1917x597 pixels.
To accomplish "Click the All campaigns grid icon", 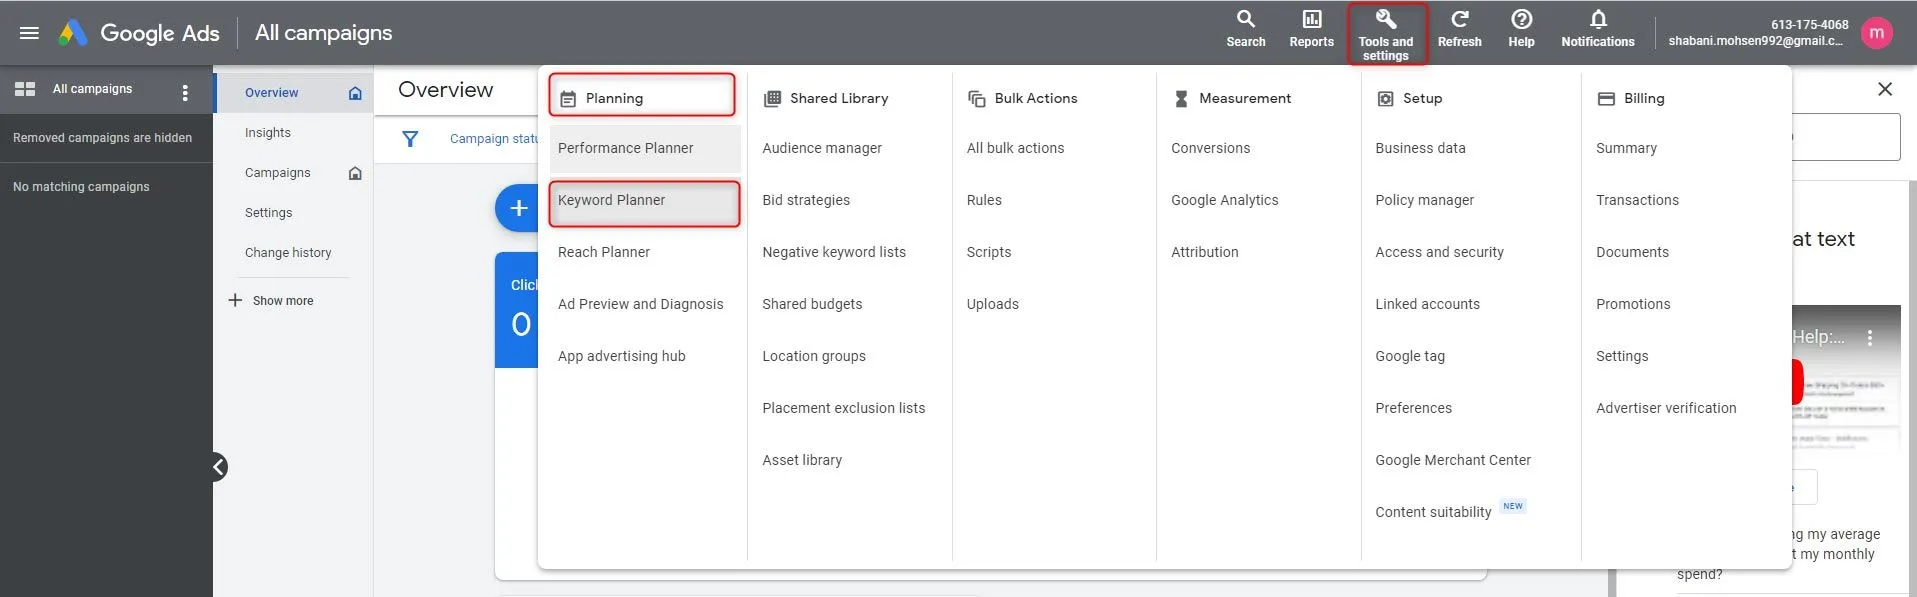I will (25, 89).
